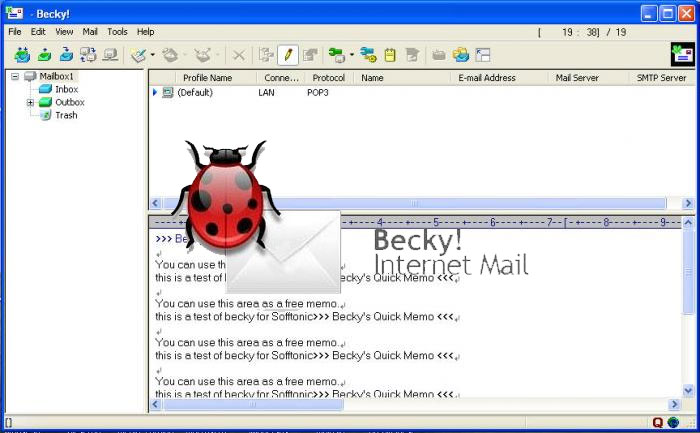
Task: Open dropdown arrow next to mailbox settings icon
Action: (x=352, y=55)
